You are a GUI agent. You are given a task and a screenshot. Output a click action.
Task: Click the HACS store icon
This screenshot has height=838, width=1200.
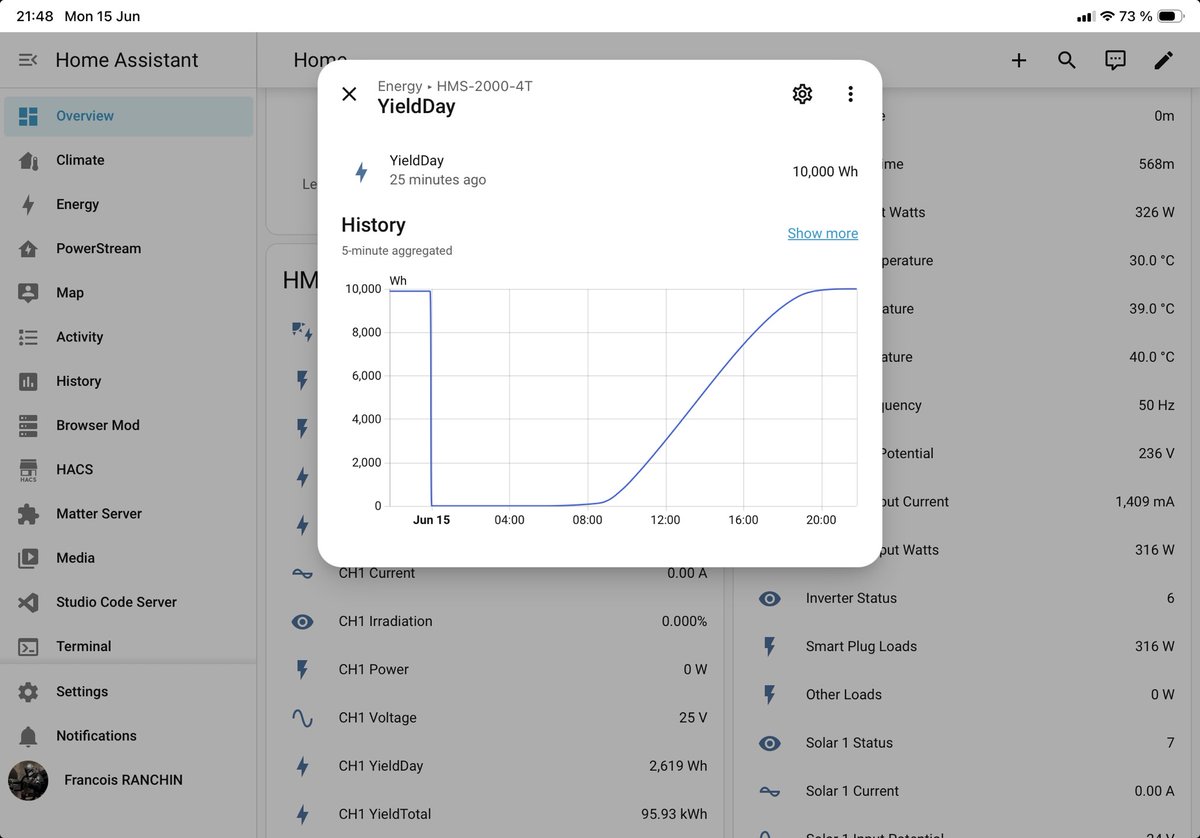click(x=28, y=469)
